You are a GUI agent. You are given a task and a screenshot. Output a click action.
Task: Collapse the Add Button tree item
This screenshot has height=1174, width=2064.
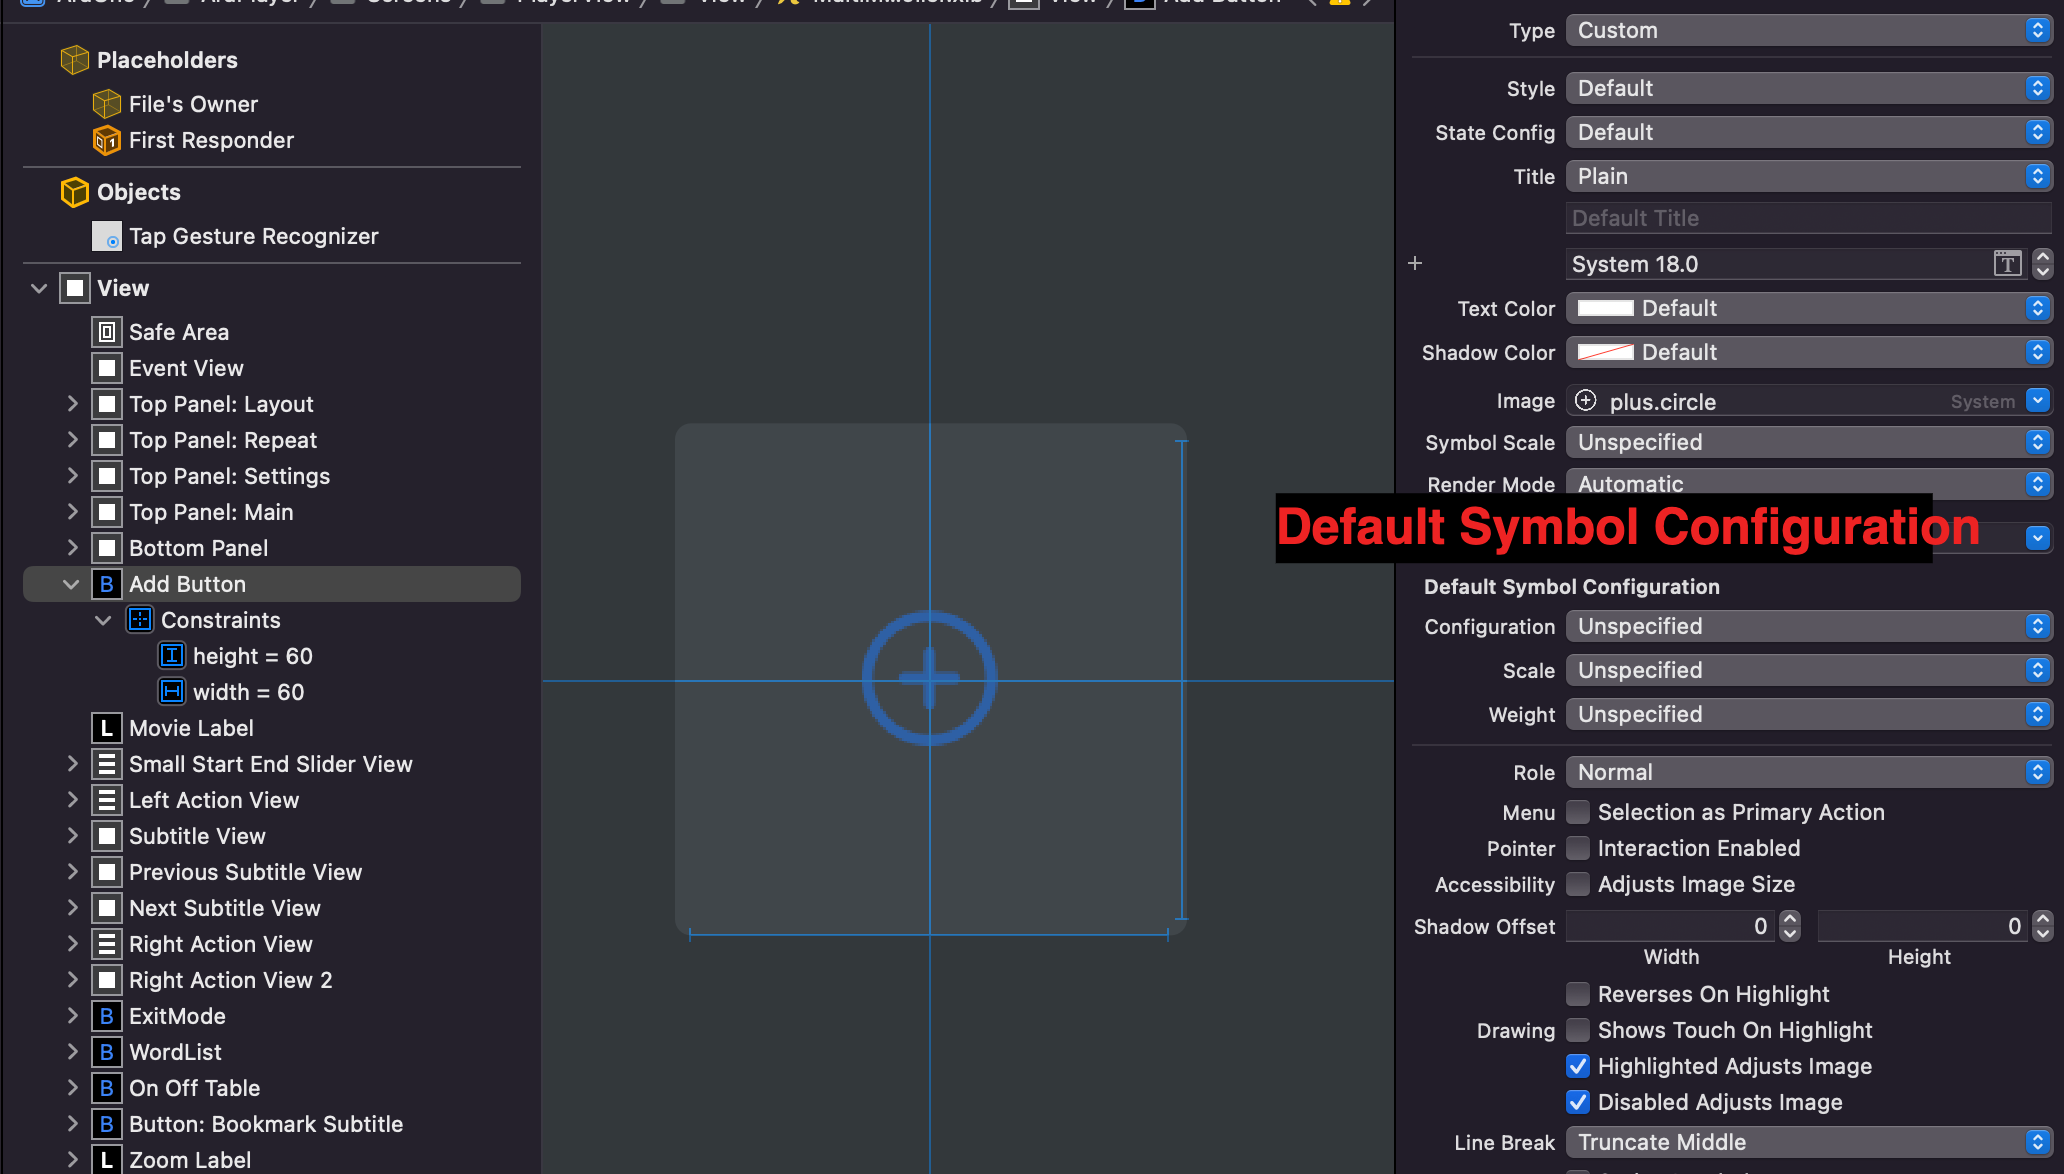click(71, 584)
